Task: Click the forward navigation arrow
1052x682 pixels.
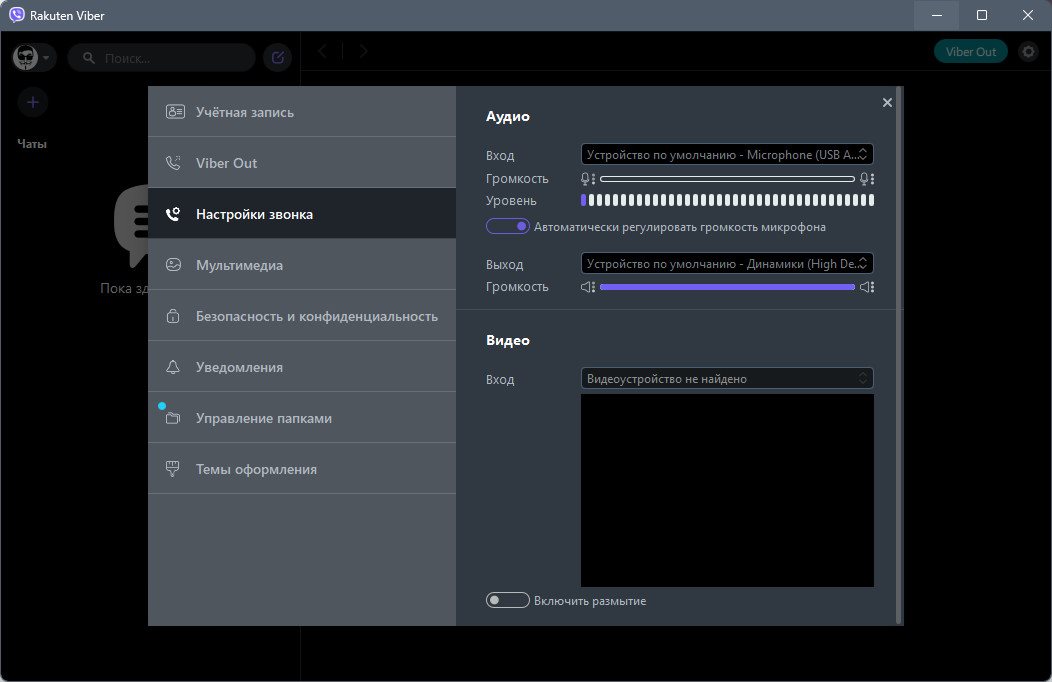Action: click(363, 51)
